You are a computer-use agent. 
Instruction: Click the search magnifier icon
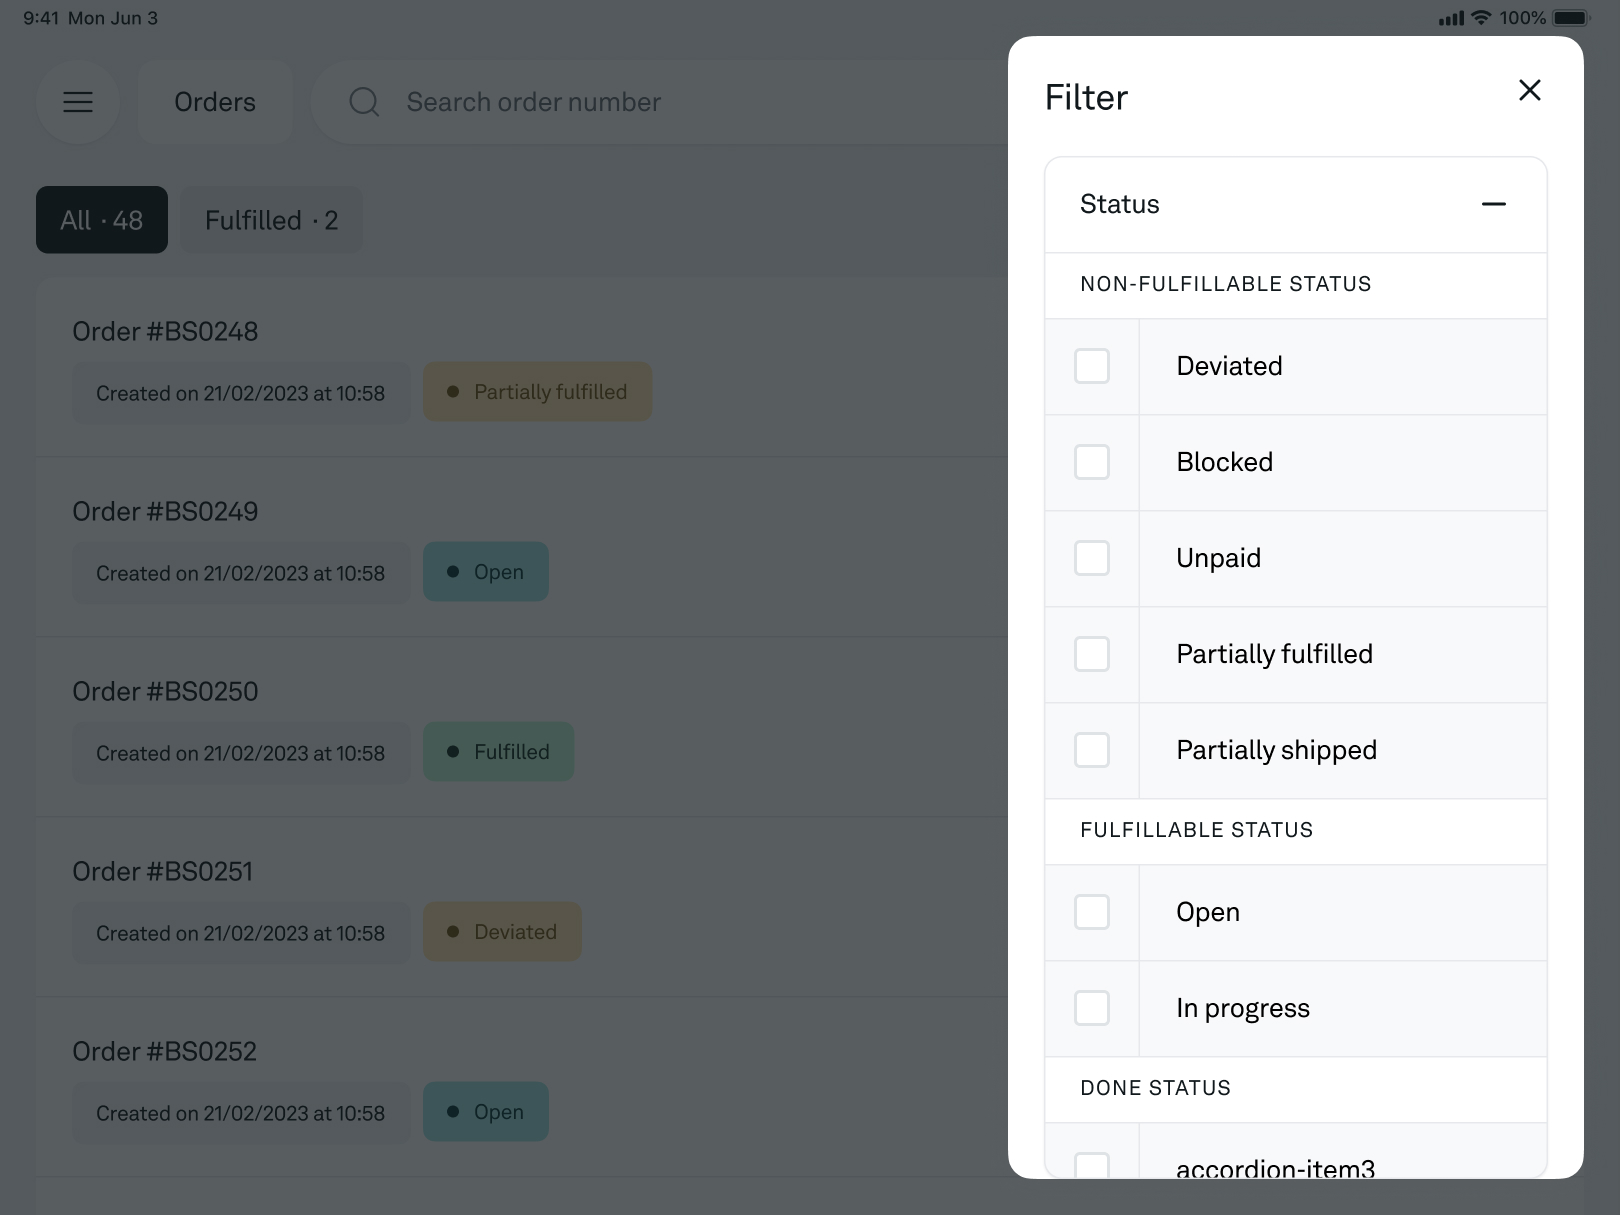point(364,102)
